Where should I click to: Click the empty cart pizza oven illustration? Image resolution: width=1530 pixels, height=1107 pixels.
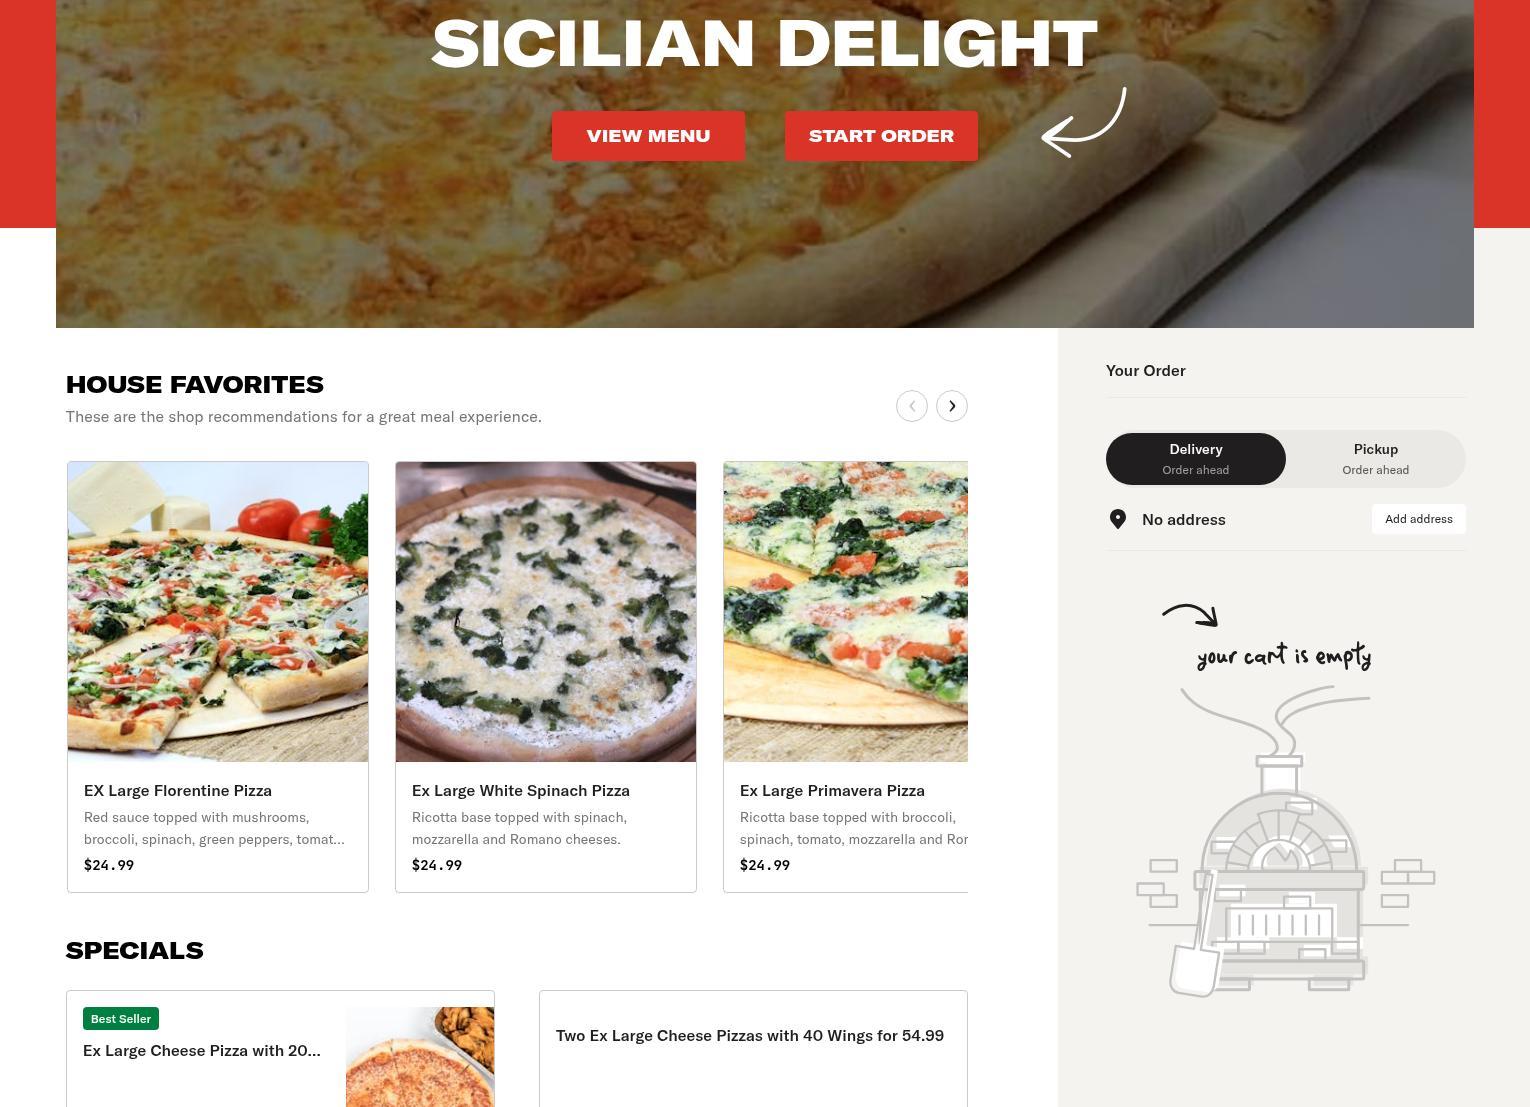pyautogui.click(x=1285, y=841)
